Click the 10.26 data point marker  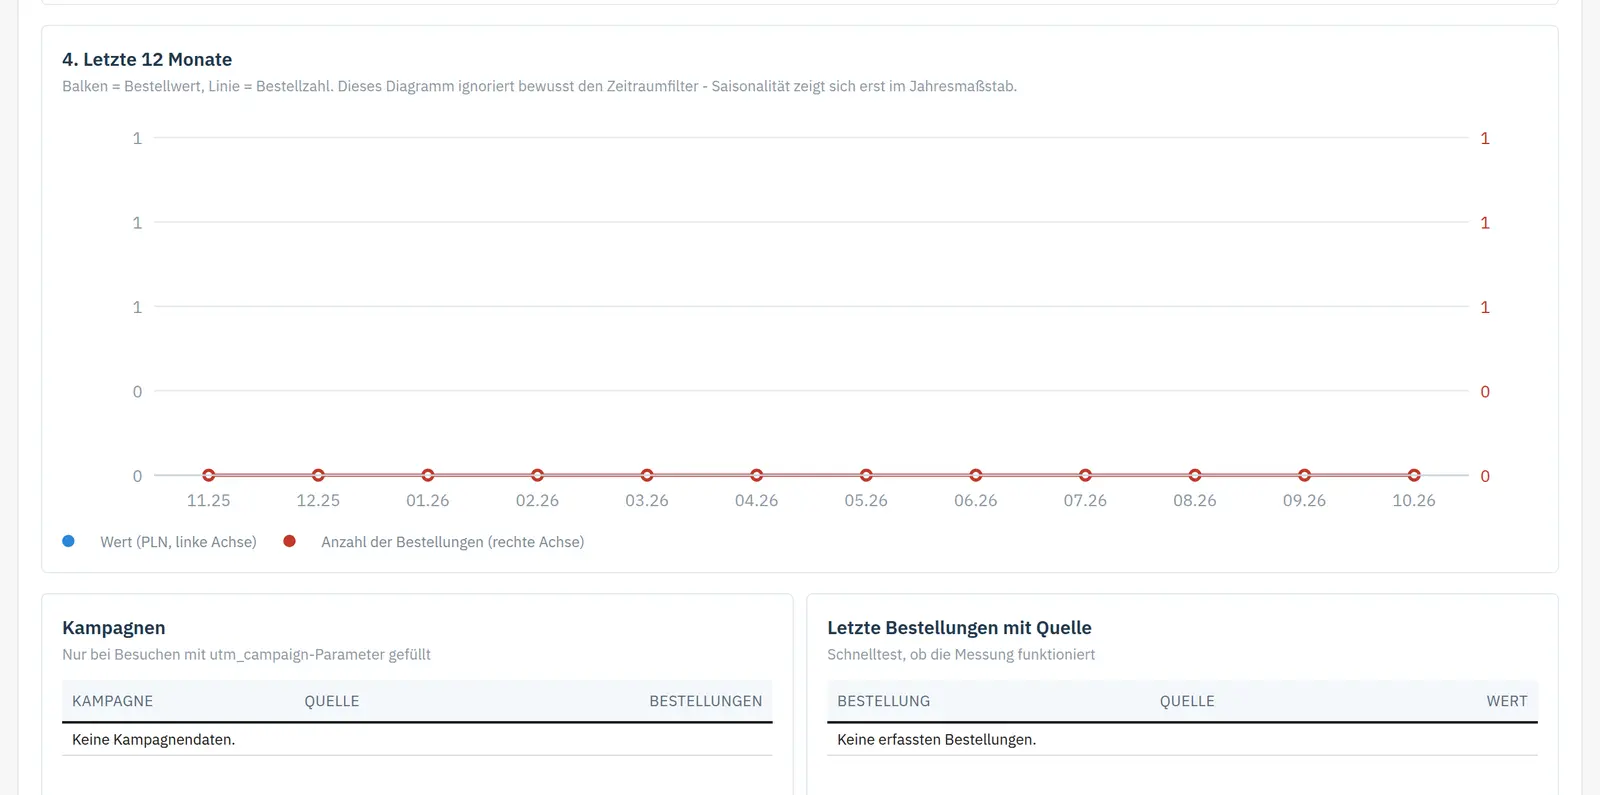coord(1414,475)
